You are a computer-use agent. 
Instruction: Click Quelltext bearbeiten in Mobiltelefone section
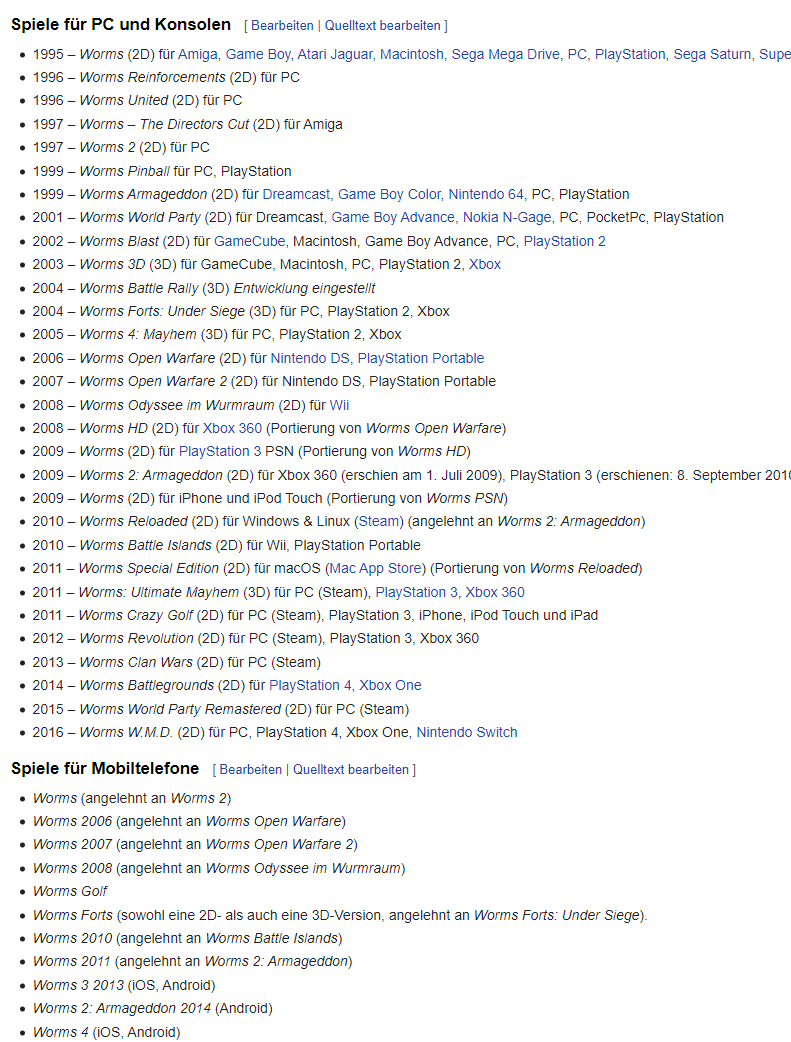[351, 770]
